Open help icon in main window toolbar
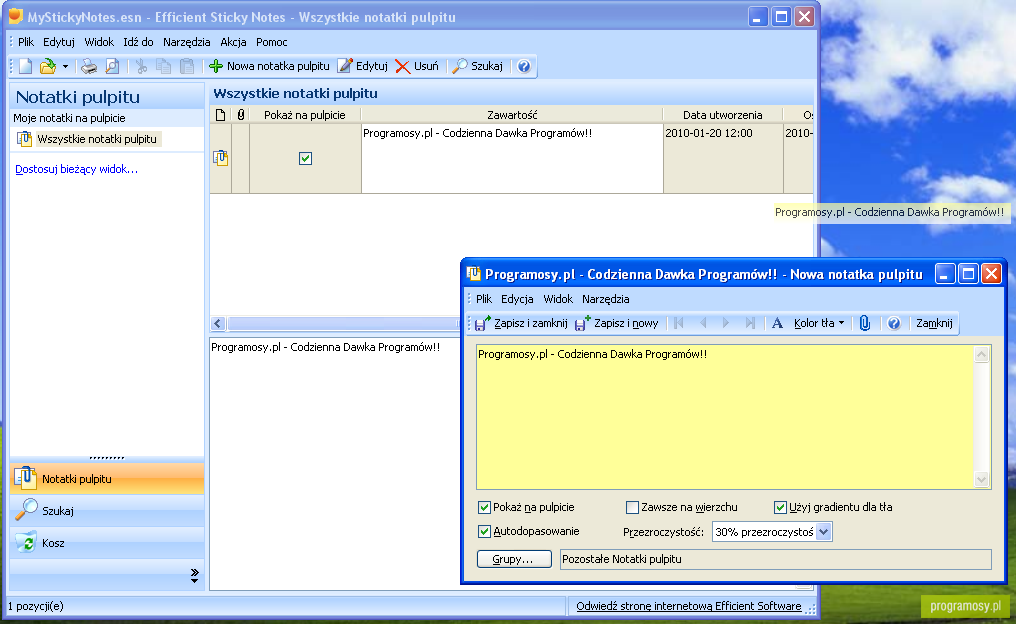 tap(524, 66)
